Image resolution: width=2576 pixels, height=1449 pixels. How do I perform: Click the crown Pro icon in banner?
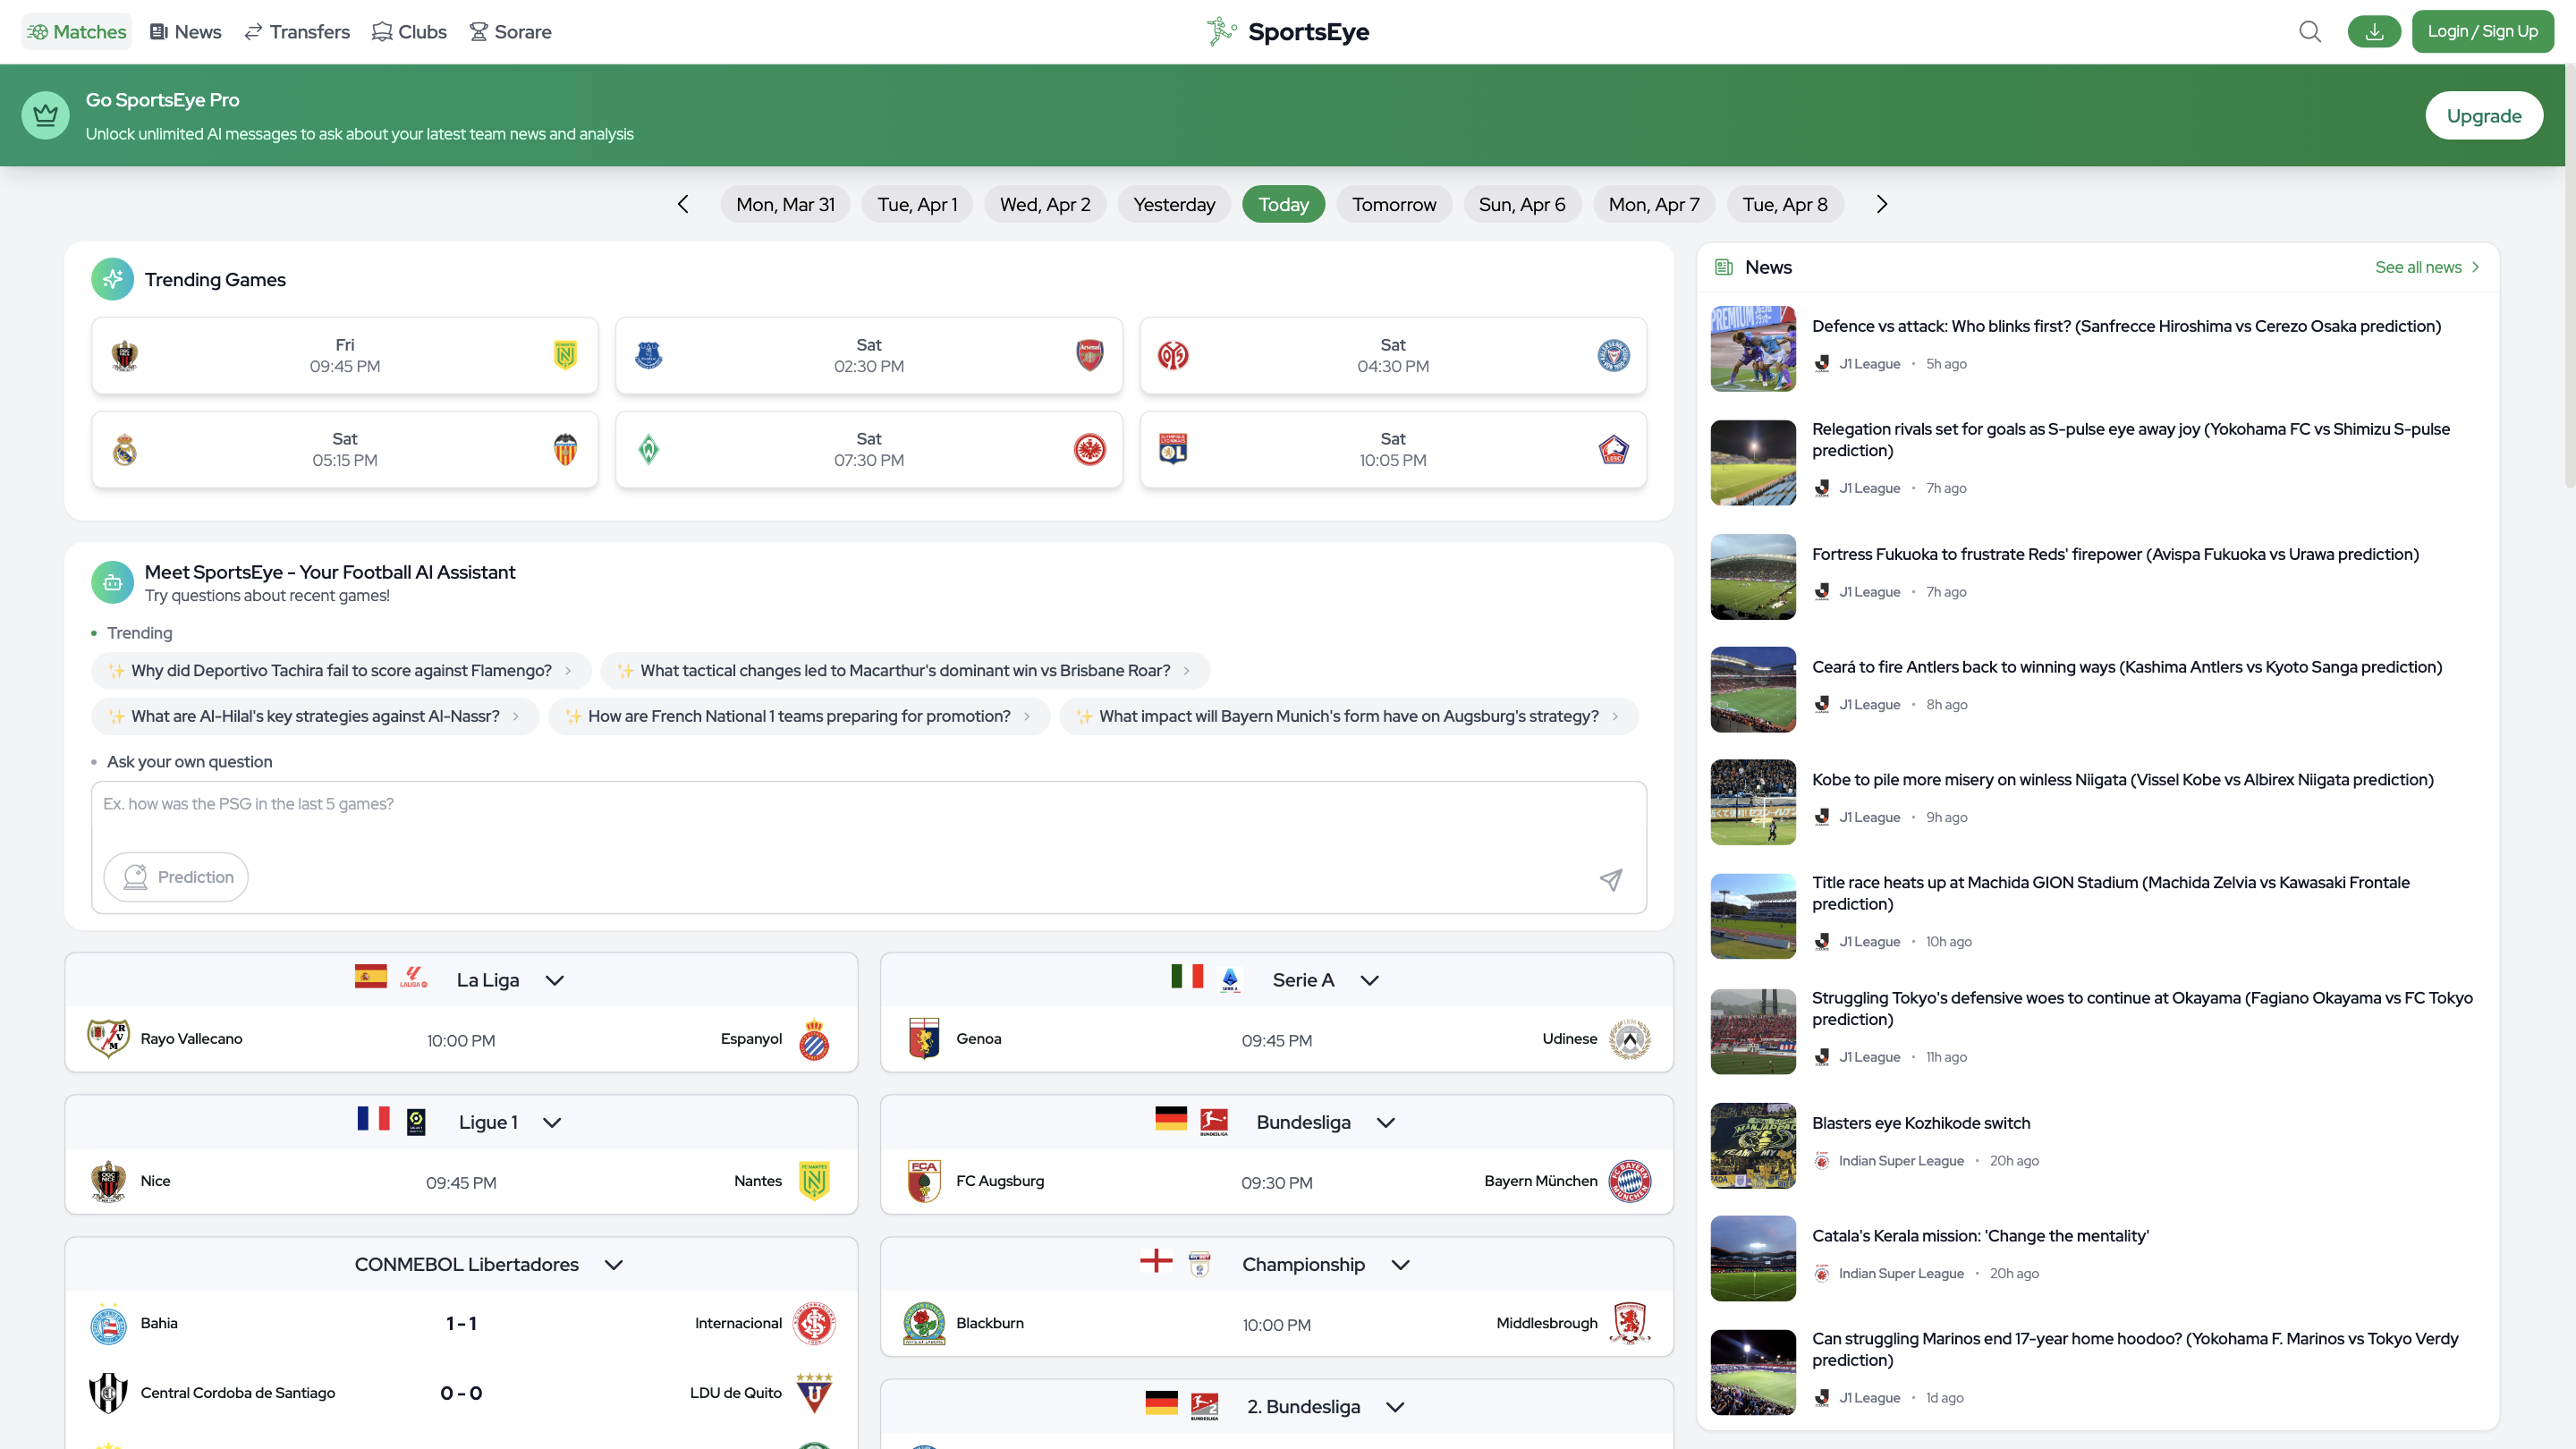(x=46, y=116)
